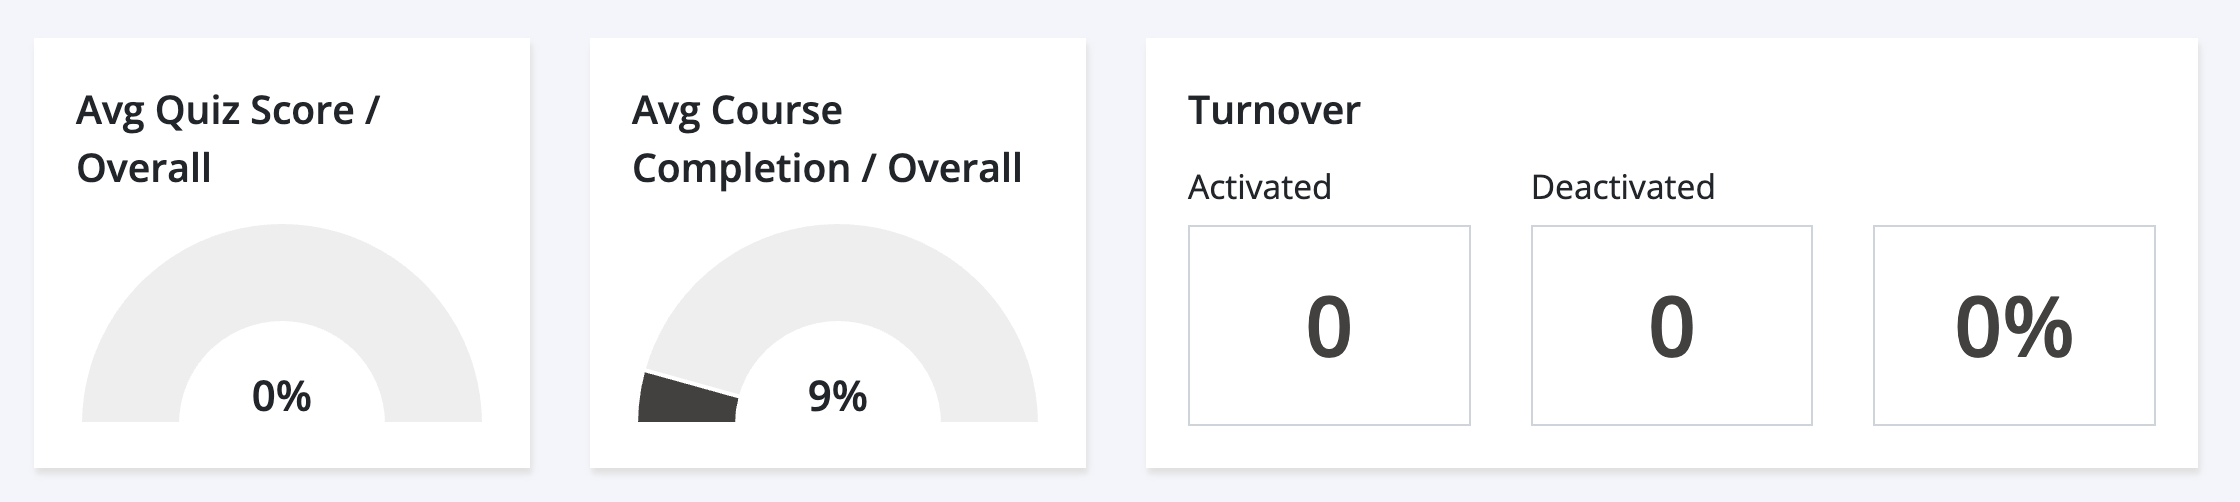Click the Avg Course Completion / Overall title

[x=827, y=139]
